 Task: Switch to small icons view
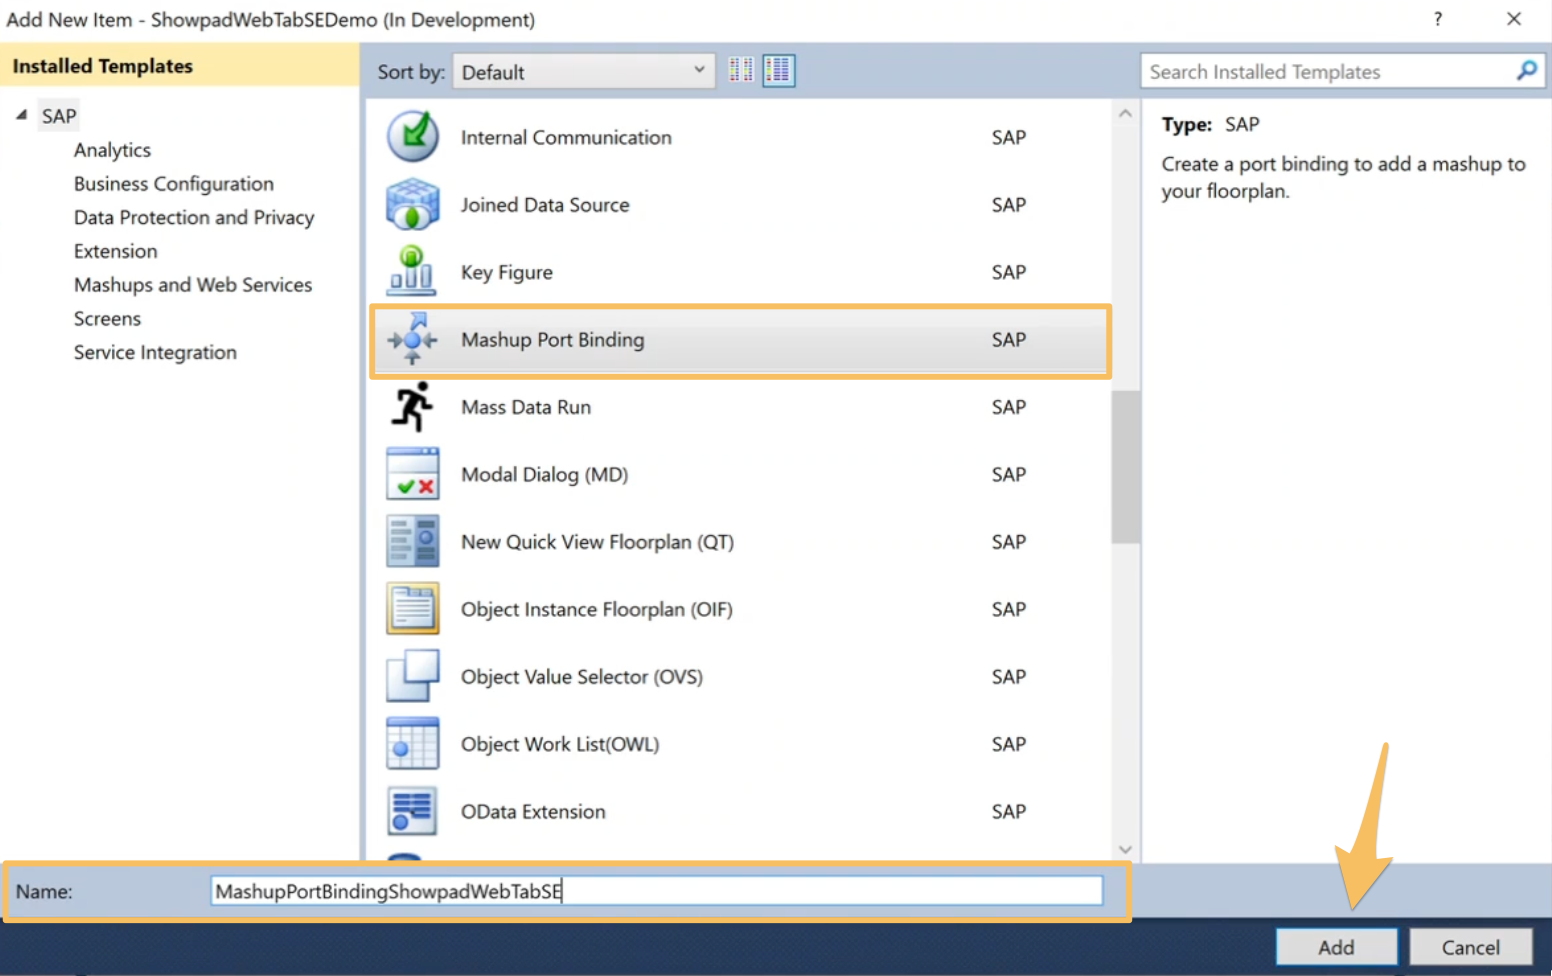click(x=741, y=71)
